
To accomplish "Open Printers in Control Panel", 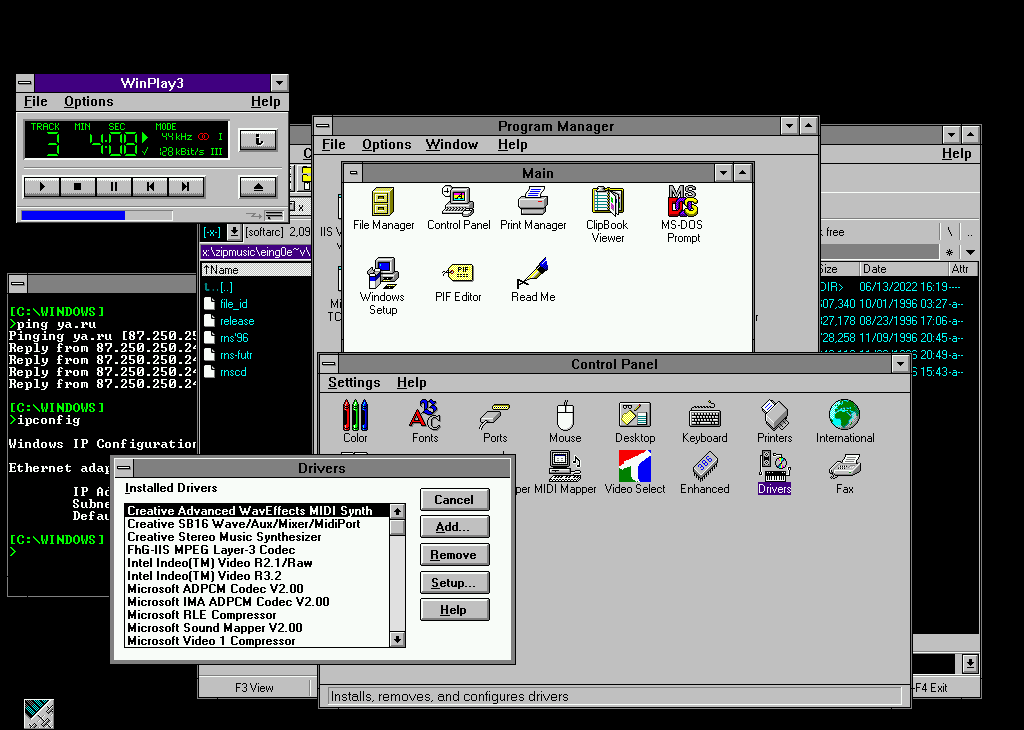I will pos(775,421).
